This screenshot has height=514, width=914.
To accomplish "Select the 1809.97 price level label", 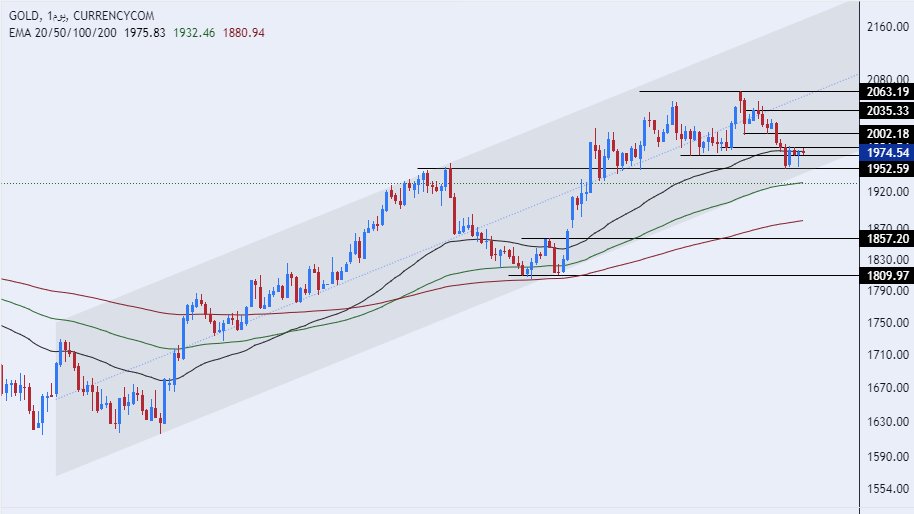I will pos(888,275).
